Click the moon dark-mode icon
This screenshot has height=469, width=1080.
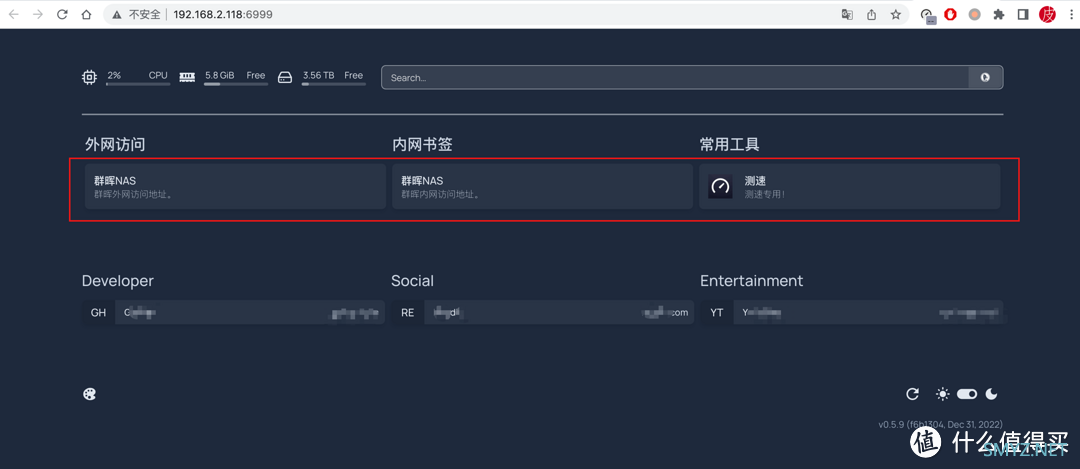992,394
